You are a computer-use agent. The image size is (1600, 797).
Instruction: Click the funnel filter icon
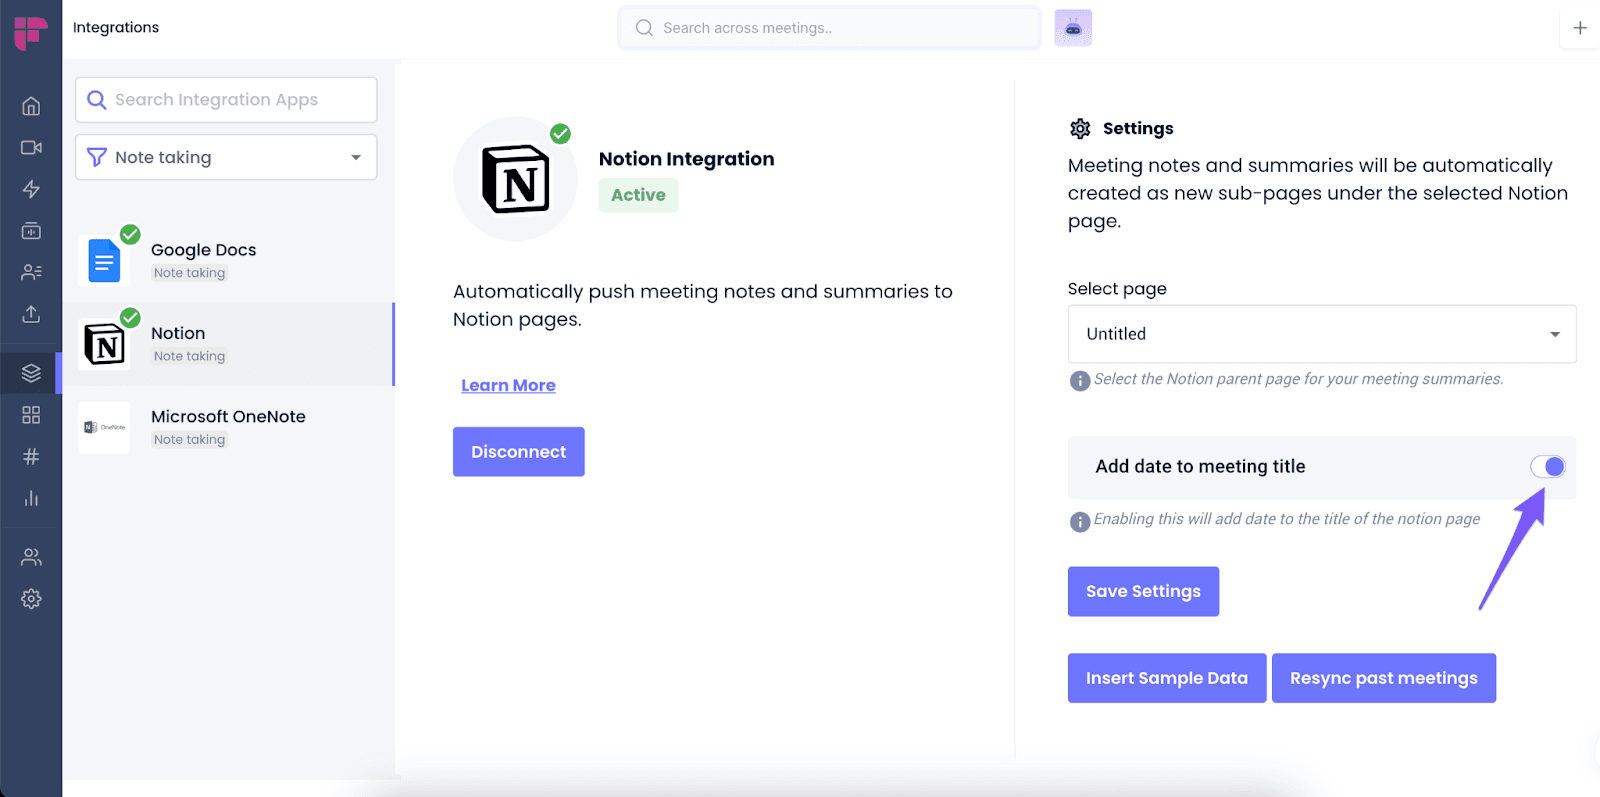pyautogui.click(x=96, y=158)
